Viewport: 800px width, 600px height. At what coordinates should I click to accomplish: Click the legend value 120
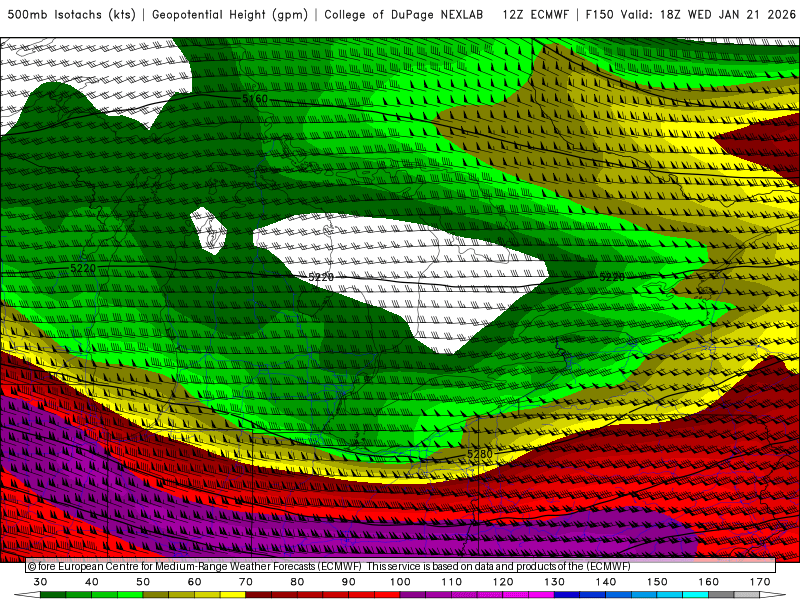503,582
